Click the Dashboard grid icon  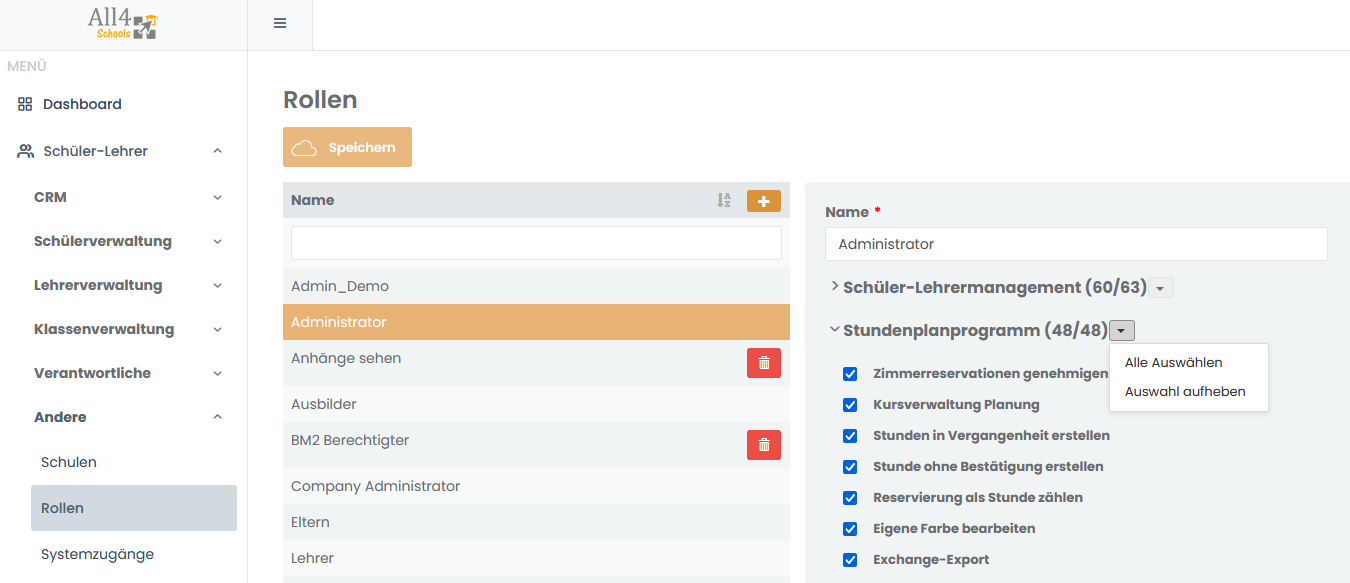click(x=25, y=104)
